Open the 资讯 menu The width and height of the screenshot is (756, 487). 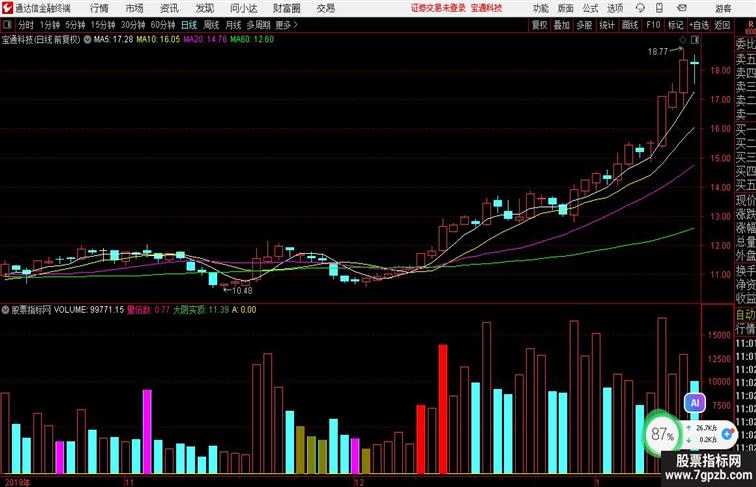pyautogui.click(x=169, y=8)
